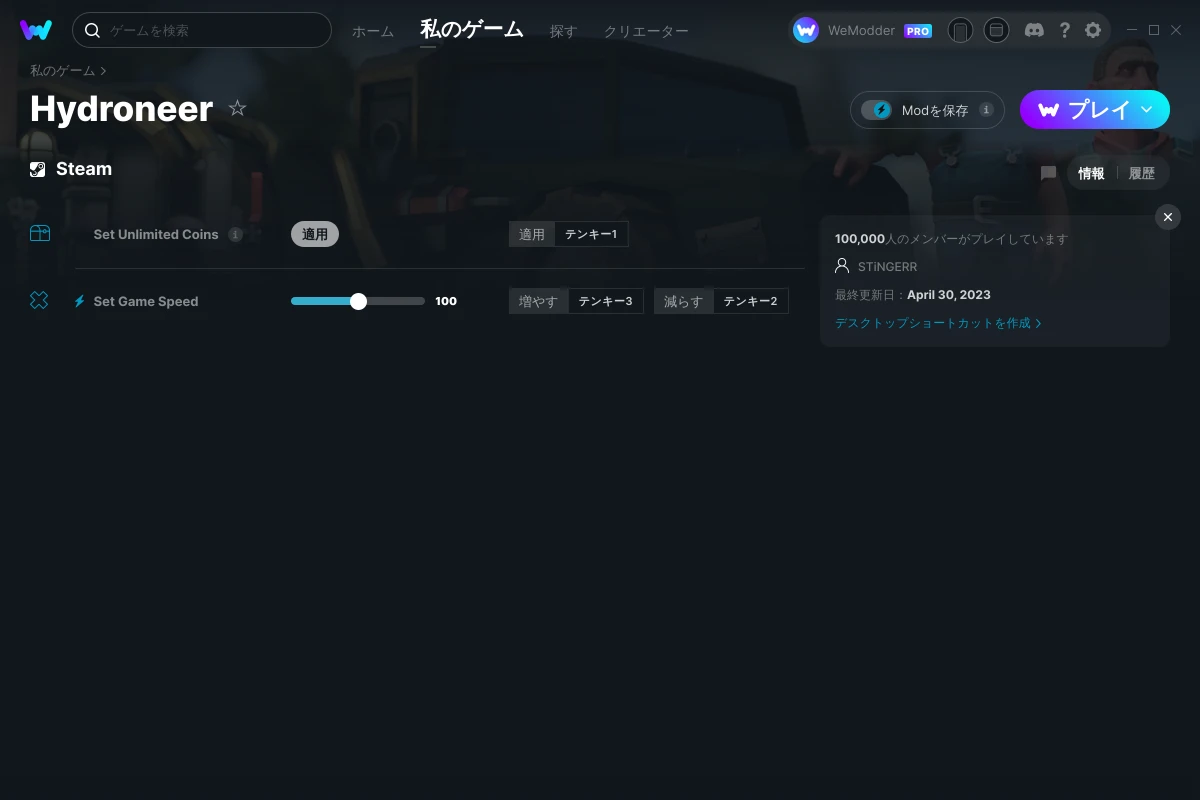The image size is (1200, 800).
Task: Click the WeMod logo icon
Action: coord(36,30)
